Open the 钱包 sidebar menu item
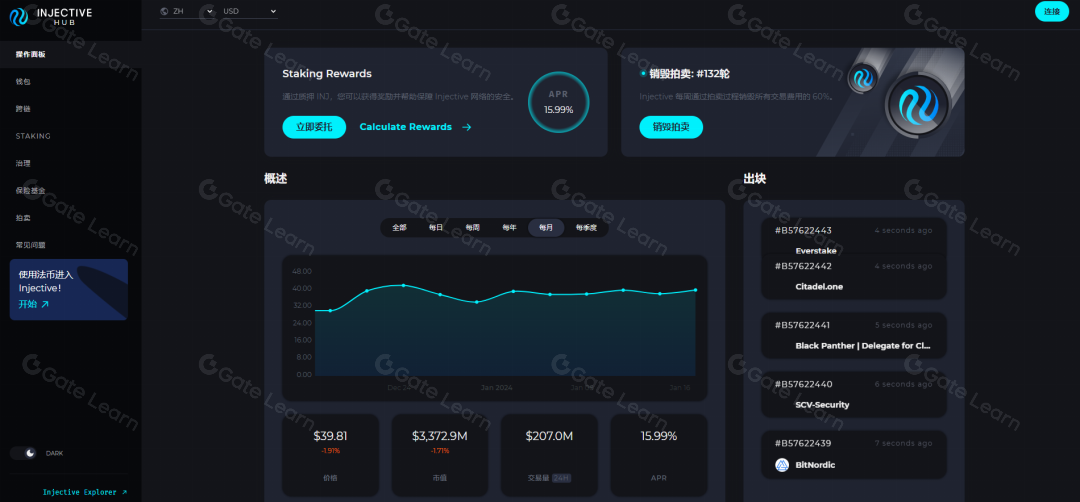The image size is (1080, 502). (x=24, y=81)
